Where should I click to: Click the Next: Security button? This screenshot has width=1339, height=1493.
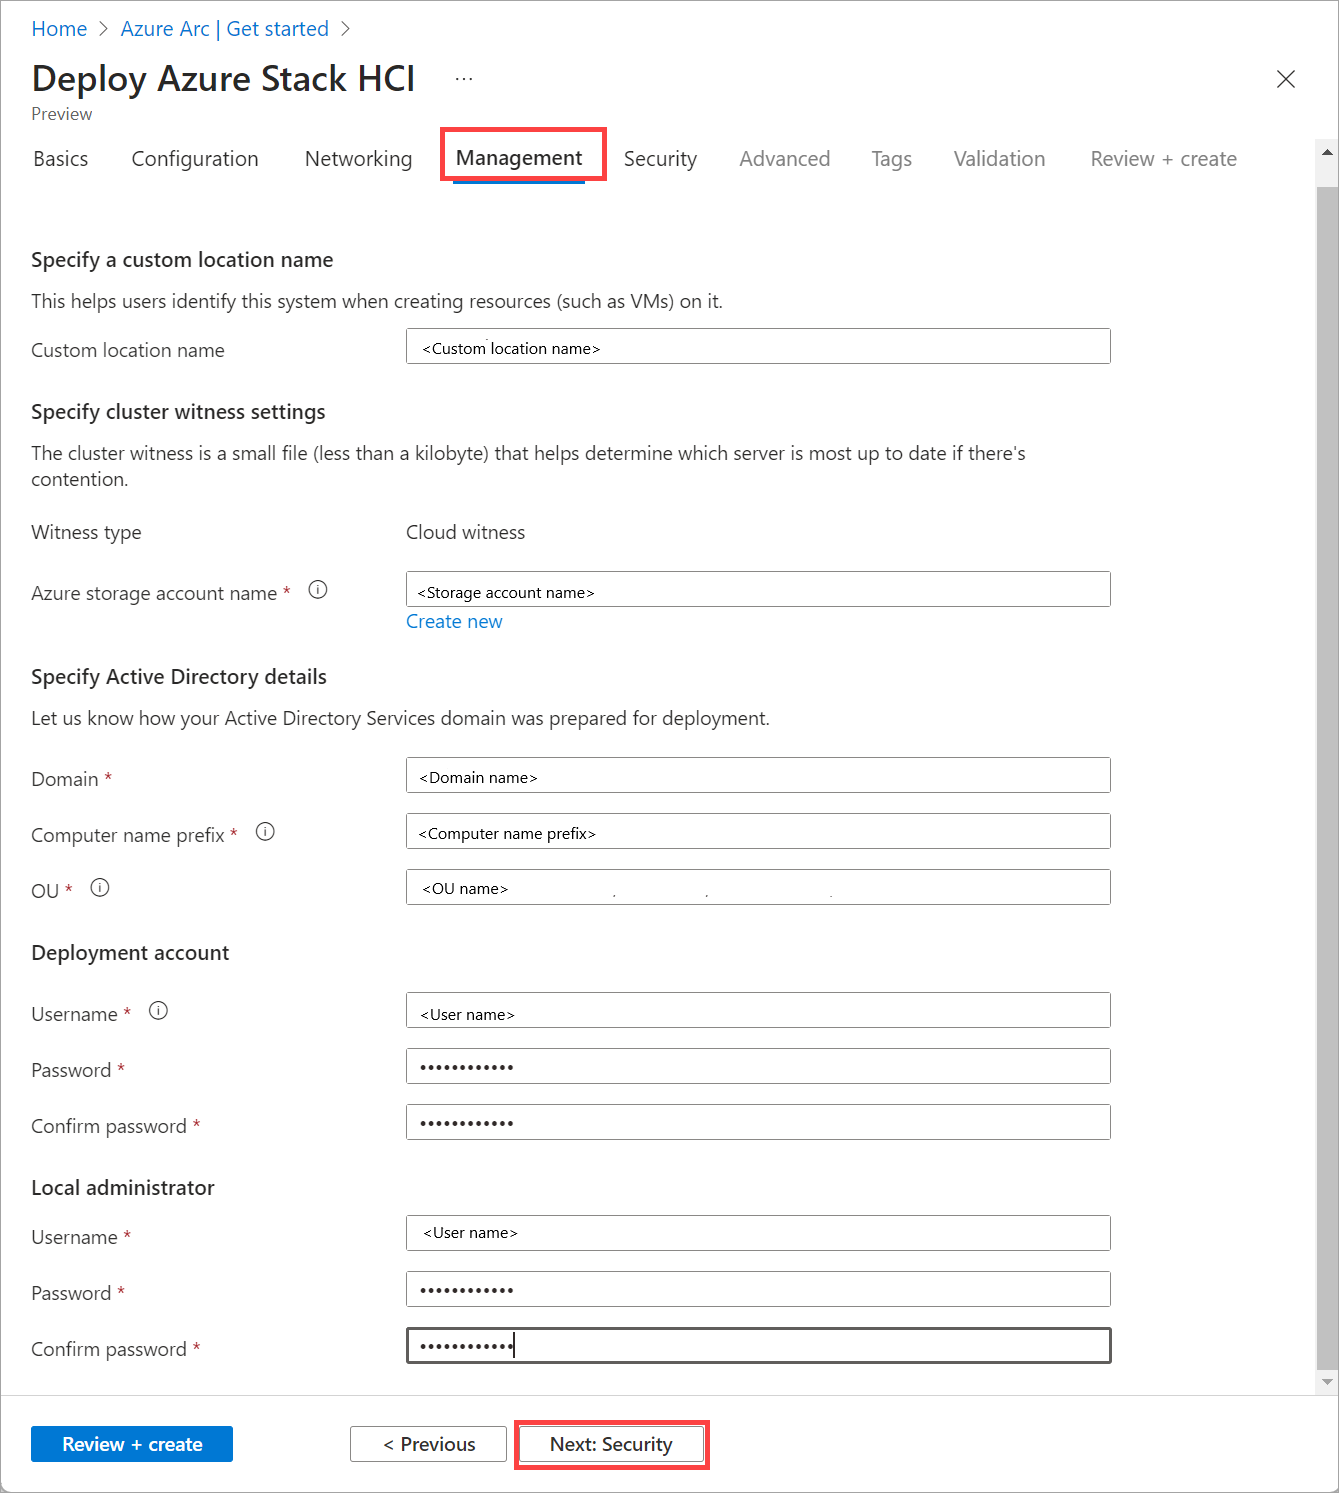pos(611,1444)
